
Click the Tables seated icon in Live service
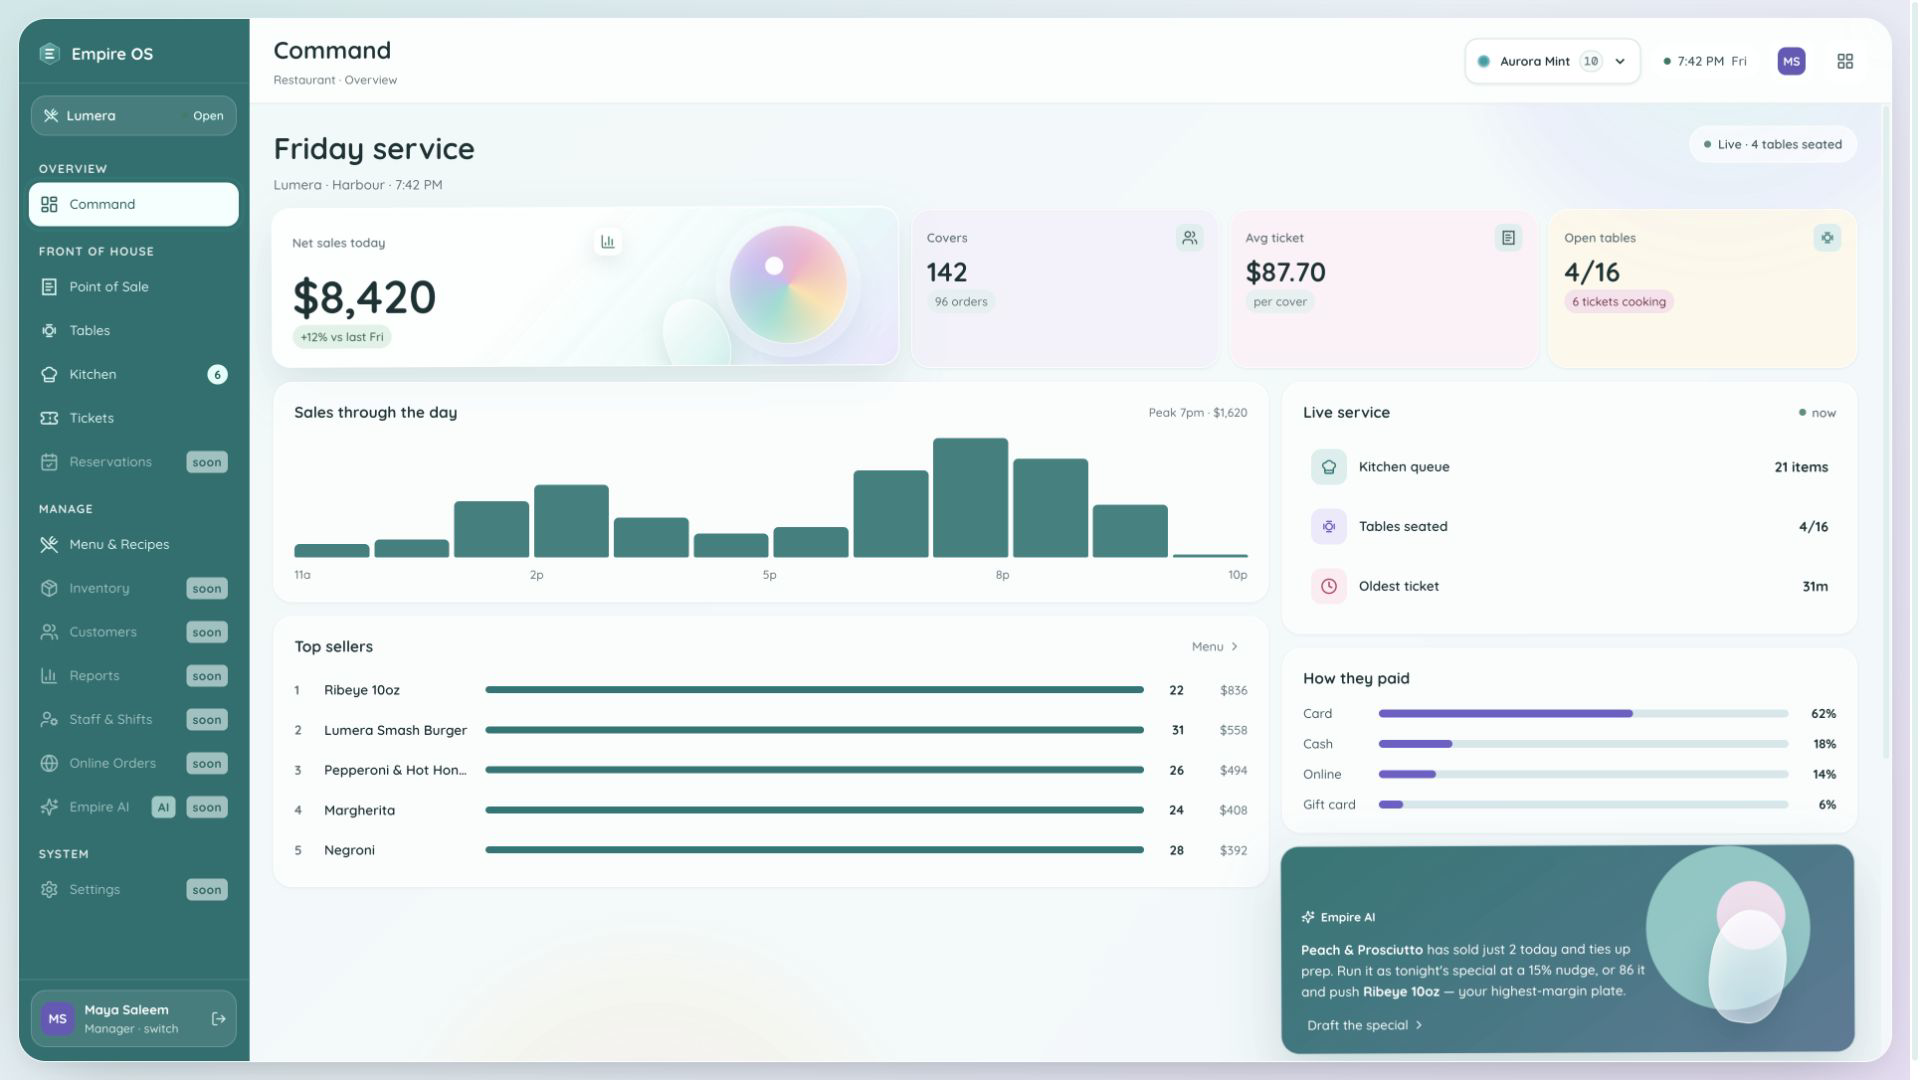pyautogui.click(x=1328, y=527)
